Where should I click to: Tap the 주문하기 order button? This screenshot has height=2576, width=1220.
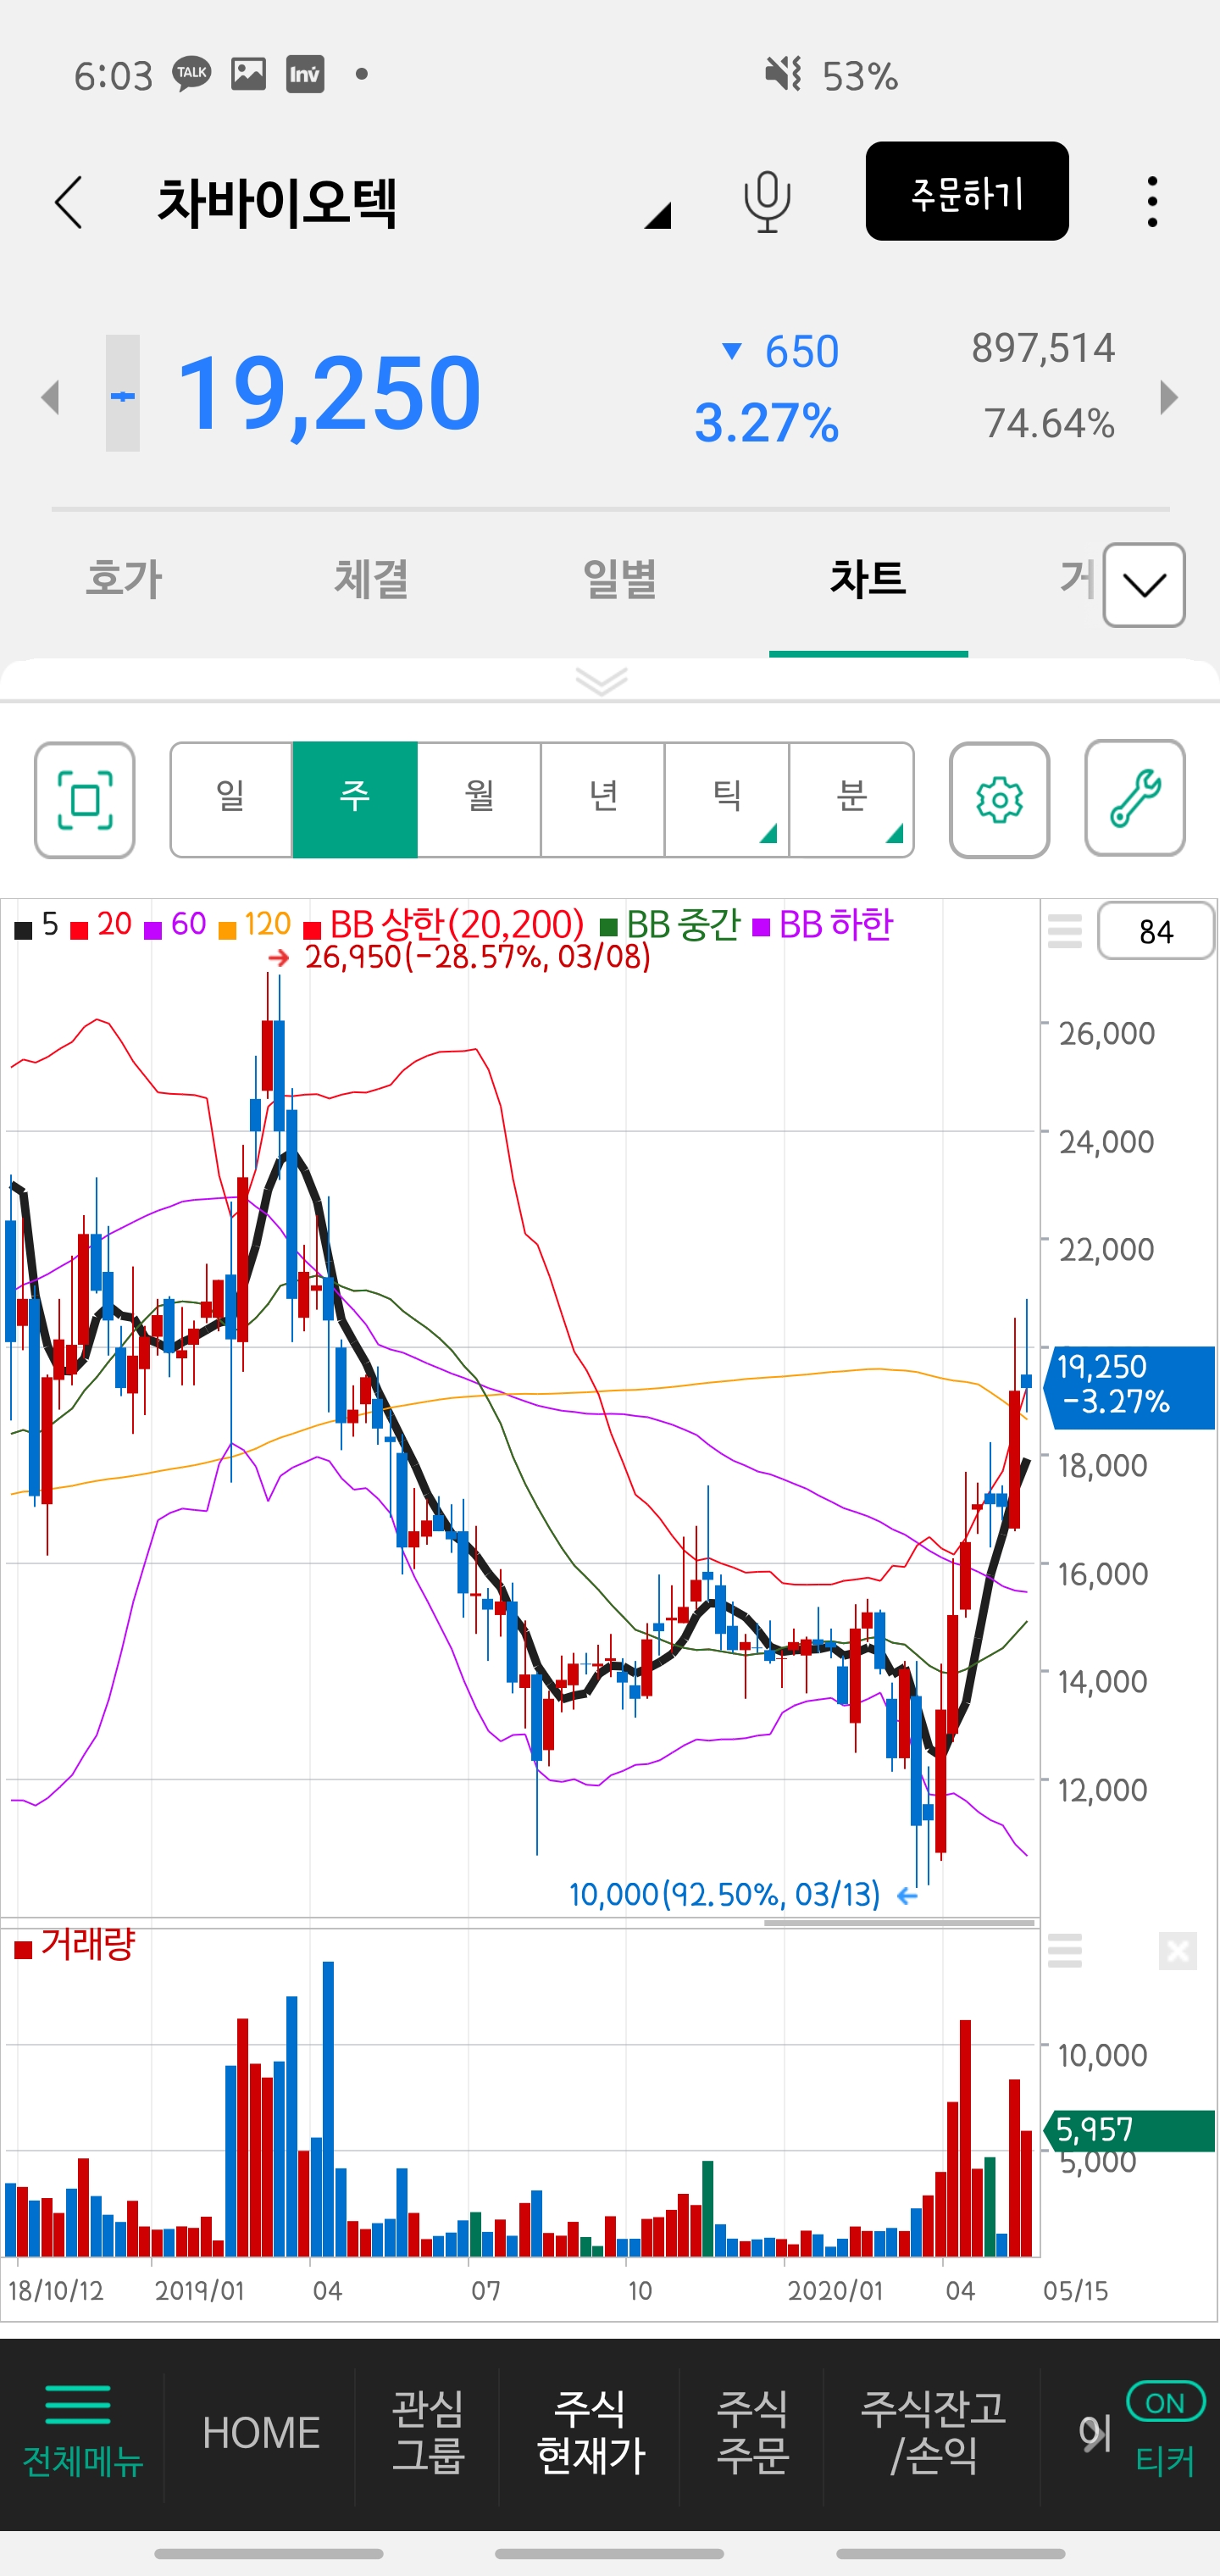pos(967,191)
